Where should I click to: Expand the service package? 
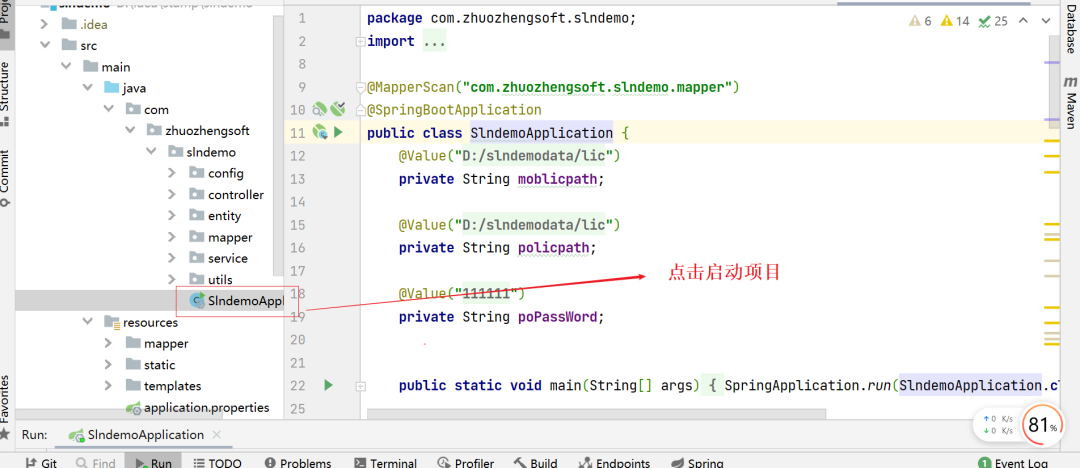pyautogui.click(x=173, y=258)
